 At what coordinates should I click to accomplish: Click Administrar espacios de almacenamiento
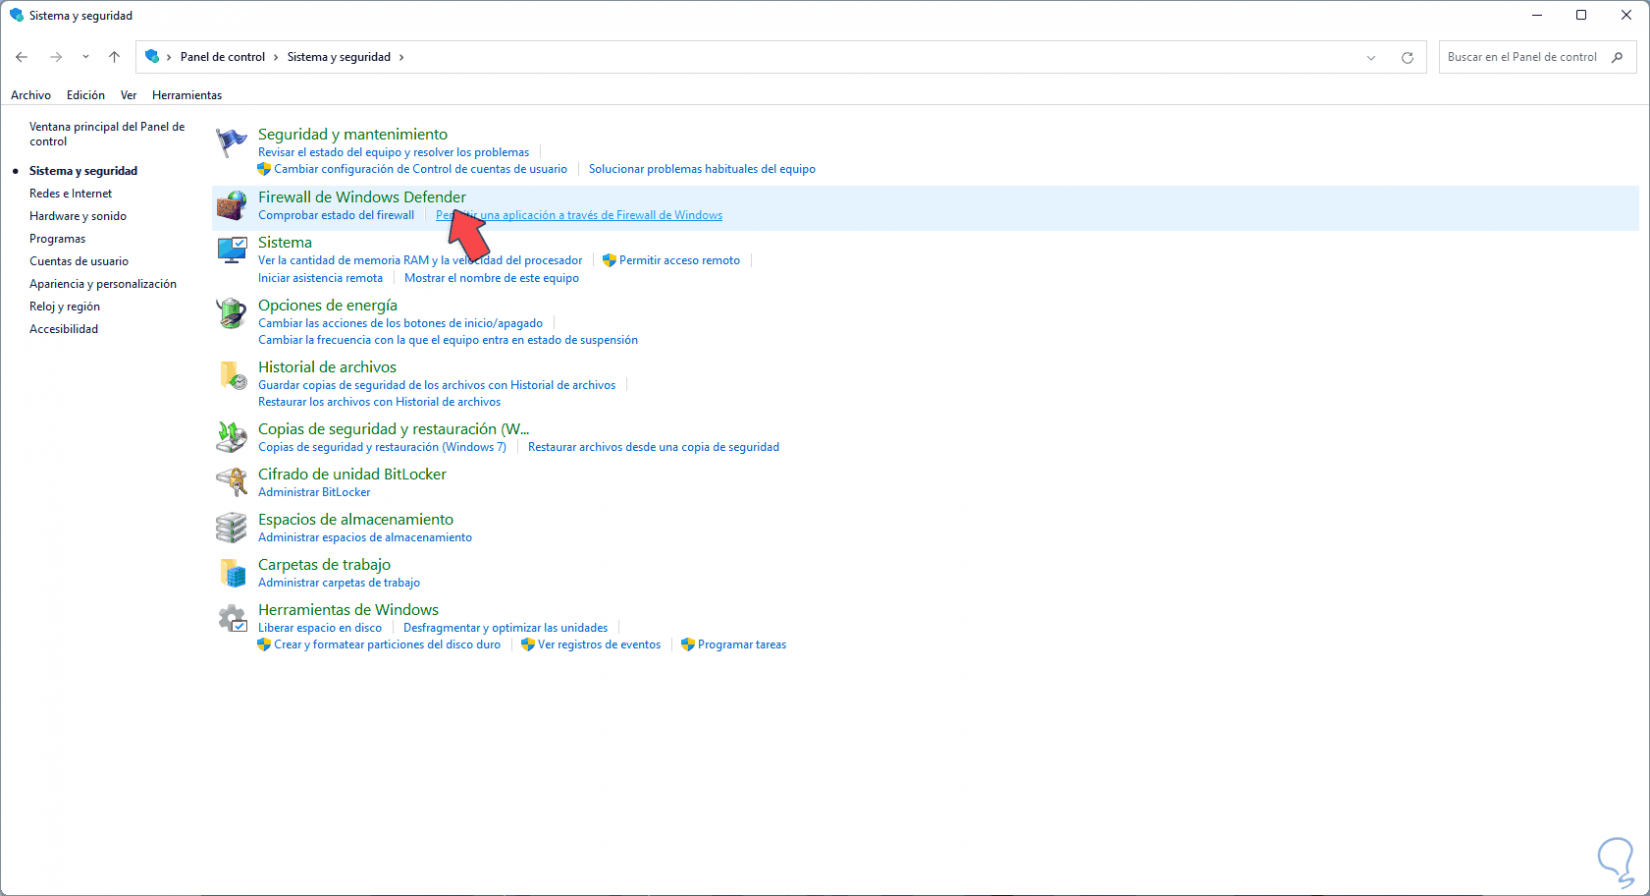[x=365, y=537]
